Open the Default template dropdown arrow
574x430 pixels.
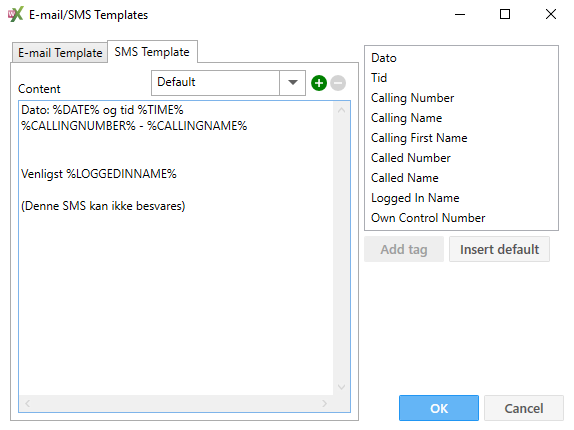[x=292, y=83]
